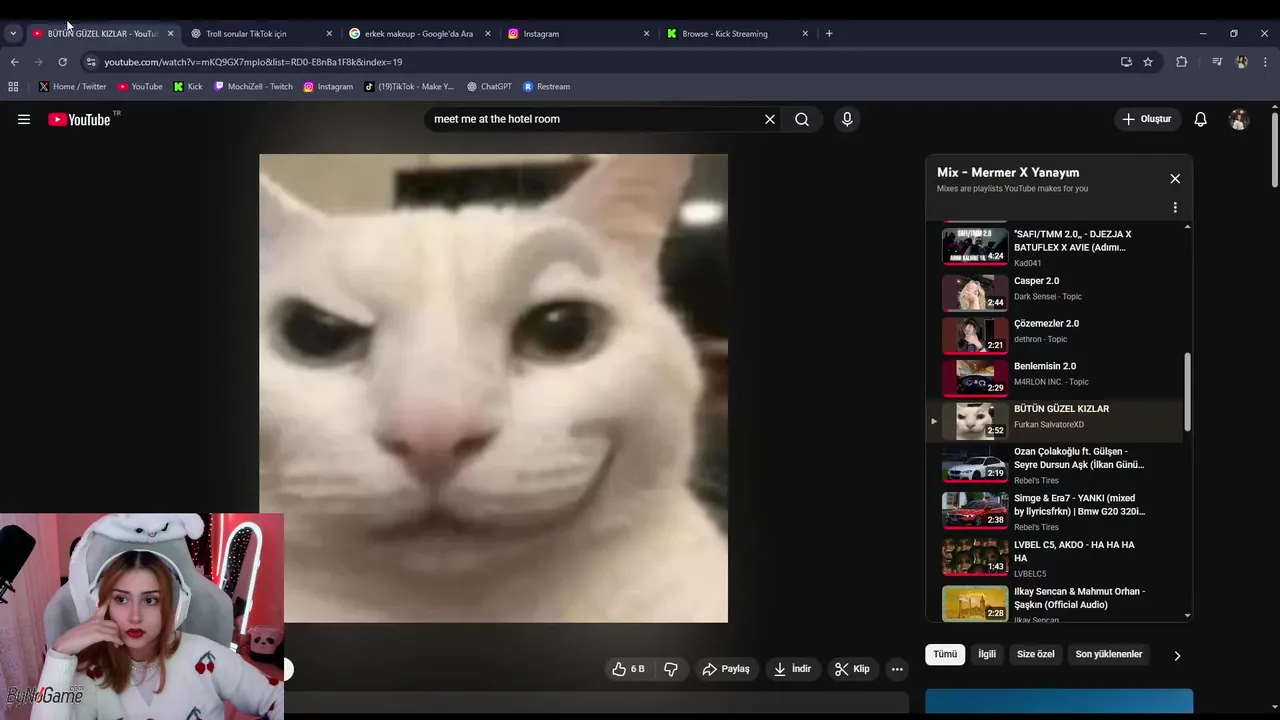Play Ozan Çolakoğlu ft. Gülşen track
The height and width of the screenshot is (720, 1280).
[1055, 467]
